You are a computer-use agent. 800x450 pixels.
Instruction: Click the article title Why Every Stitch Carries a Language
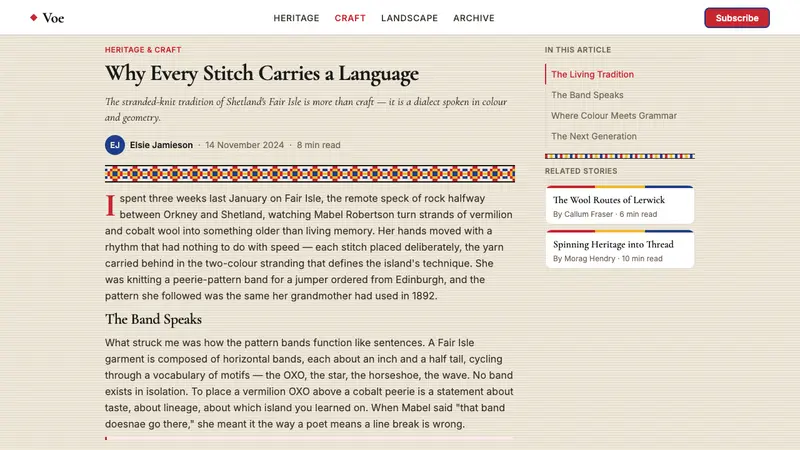(x=262, y=74)
